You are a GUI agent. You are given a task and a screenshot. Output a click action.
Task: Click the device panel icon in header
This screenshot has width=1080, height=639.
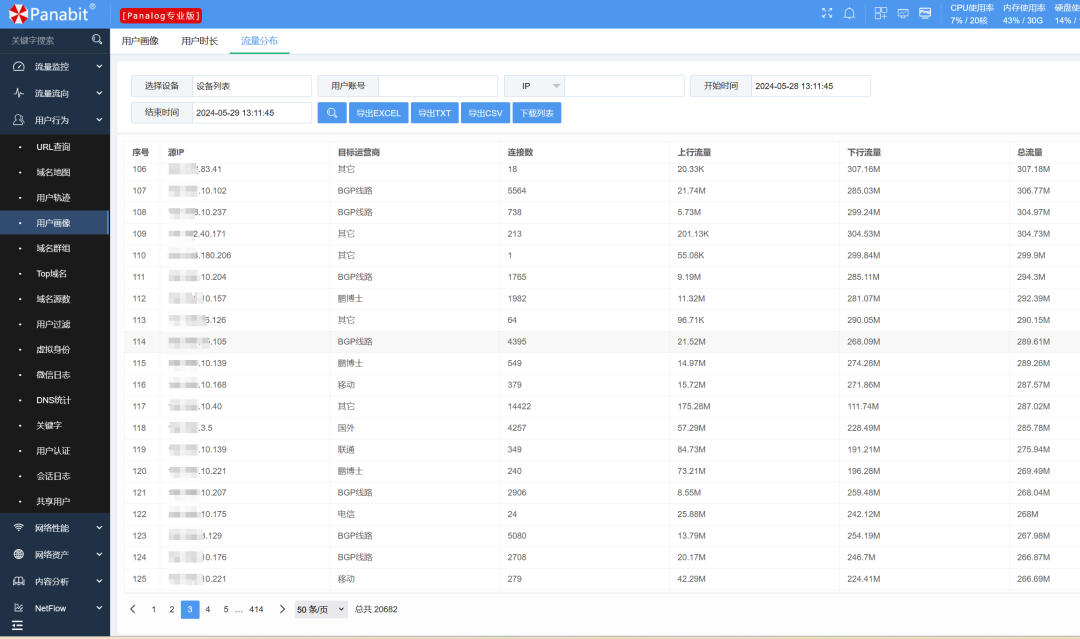pos(925,13)
